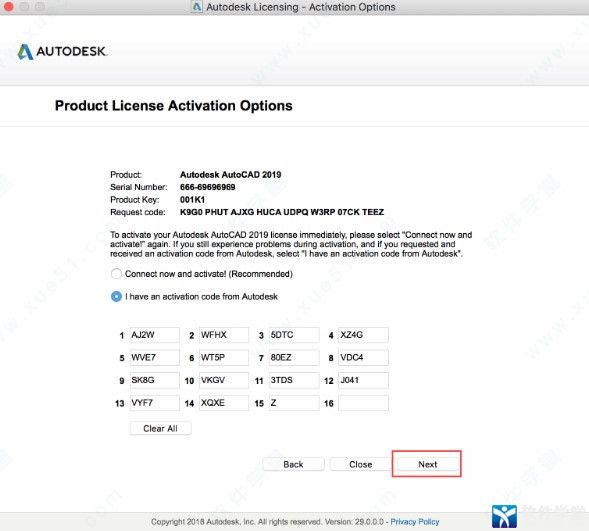The width and height of the screenshot is (589, 531).
Task: Click activation code field 3 containing 5DTC
Action: pos(294,335)
